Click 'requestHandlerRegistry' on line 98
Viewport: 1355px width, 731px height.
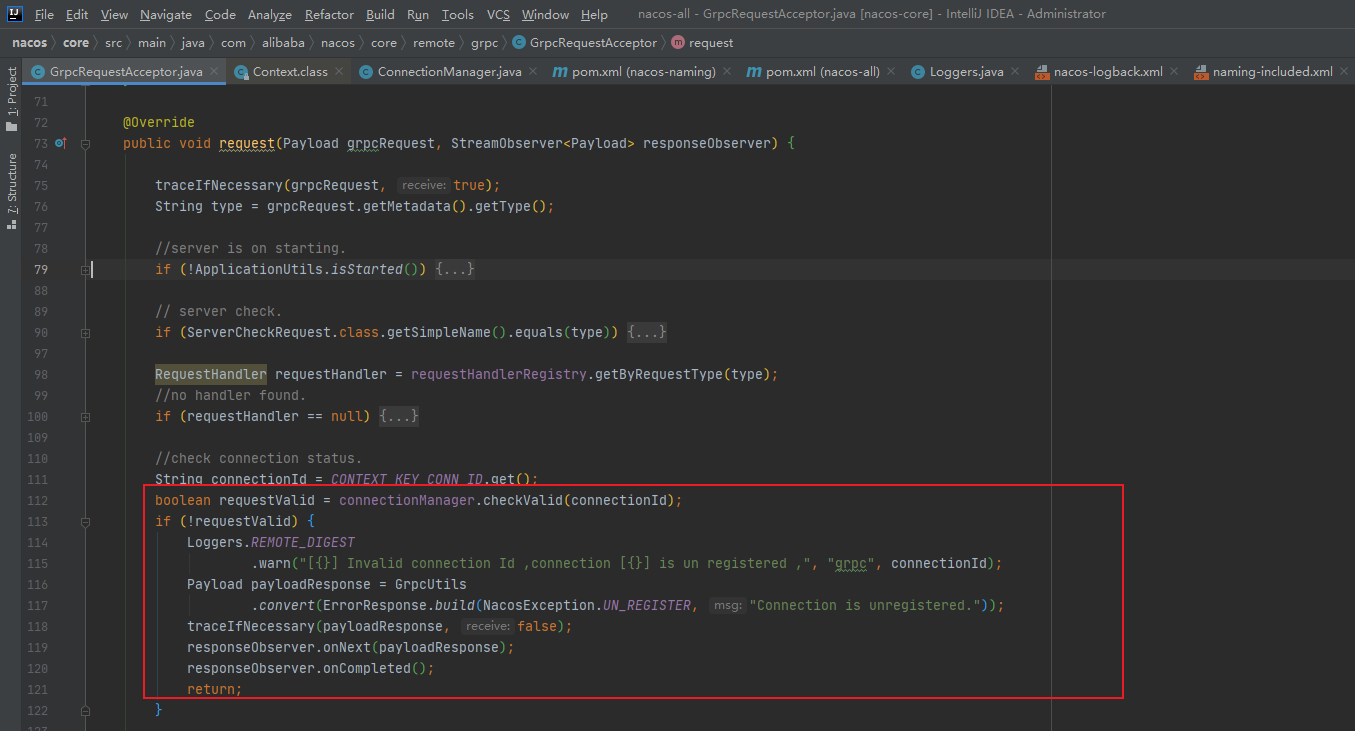pos(499,375)
